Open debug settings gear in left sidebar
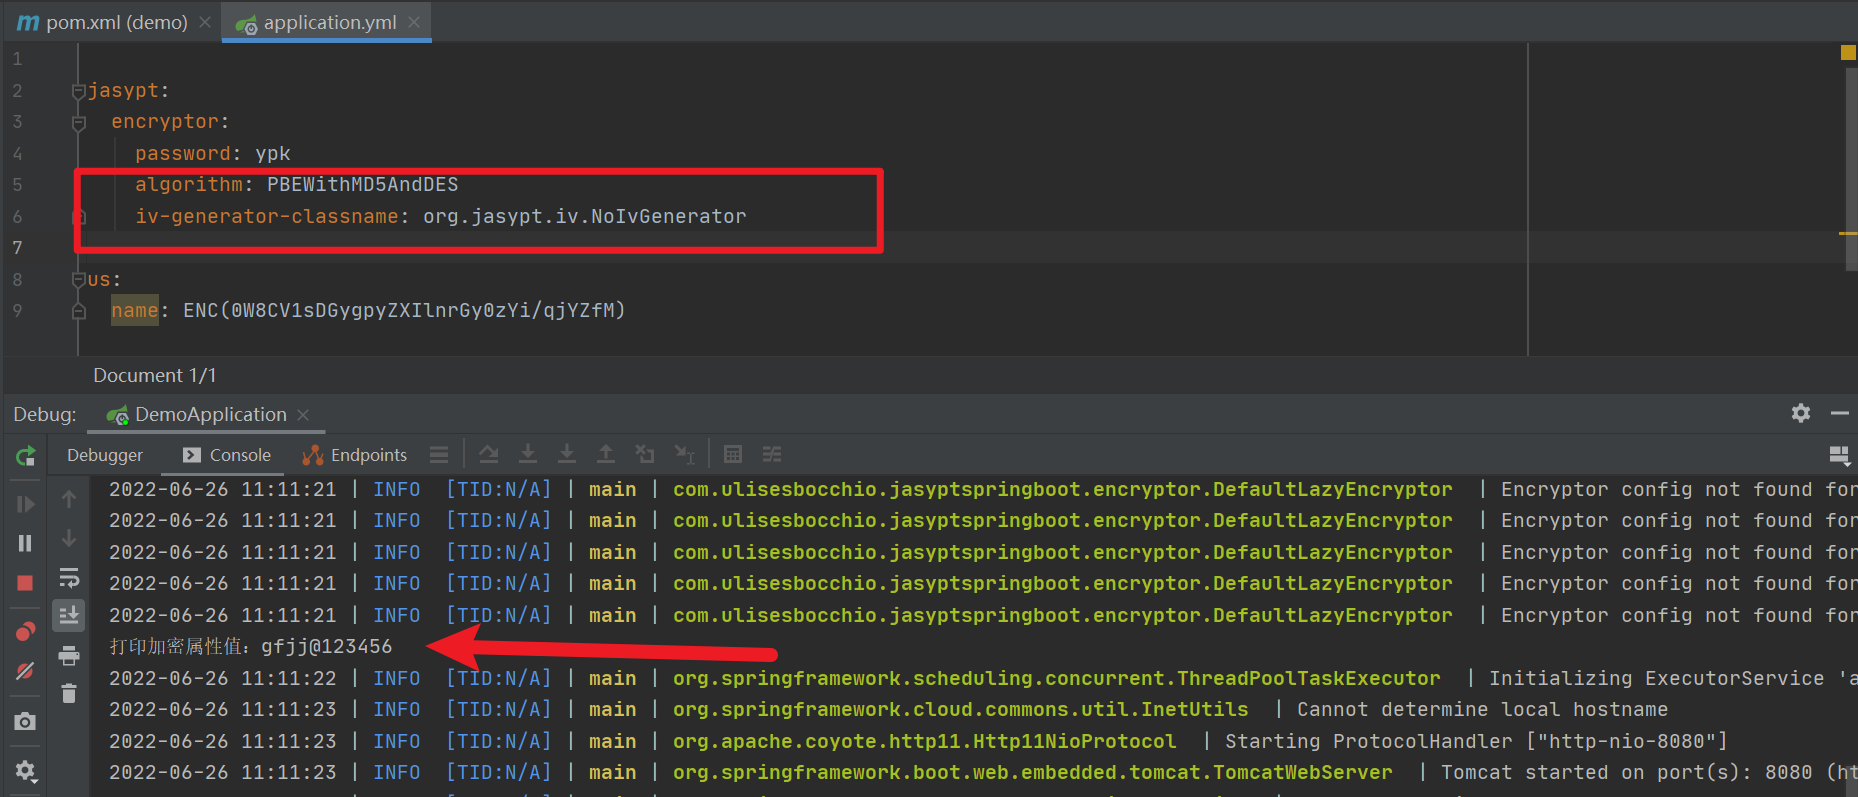1858x797 pixels. click(25, 771)
